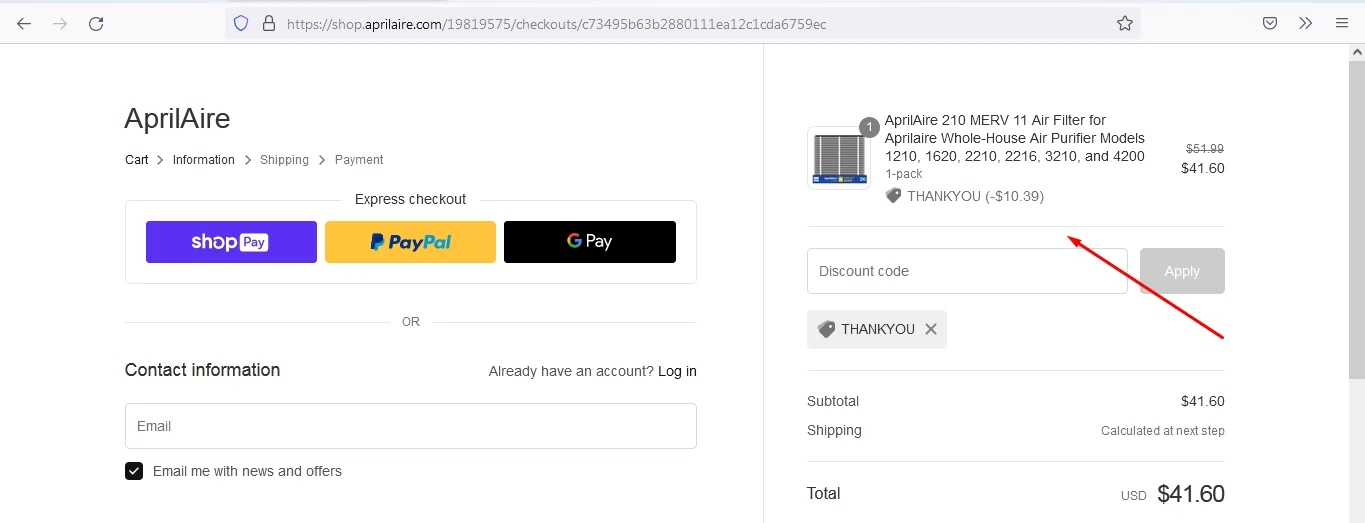
Task: Focus the Discount code field
Action: click(x=967, y=271)
